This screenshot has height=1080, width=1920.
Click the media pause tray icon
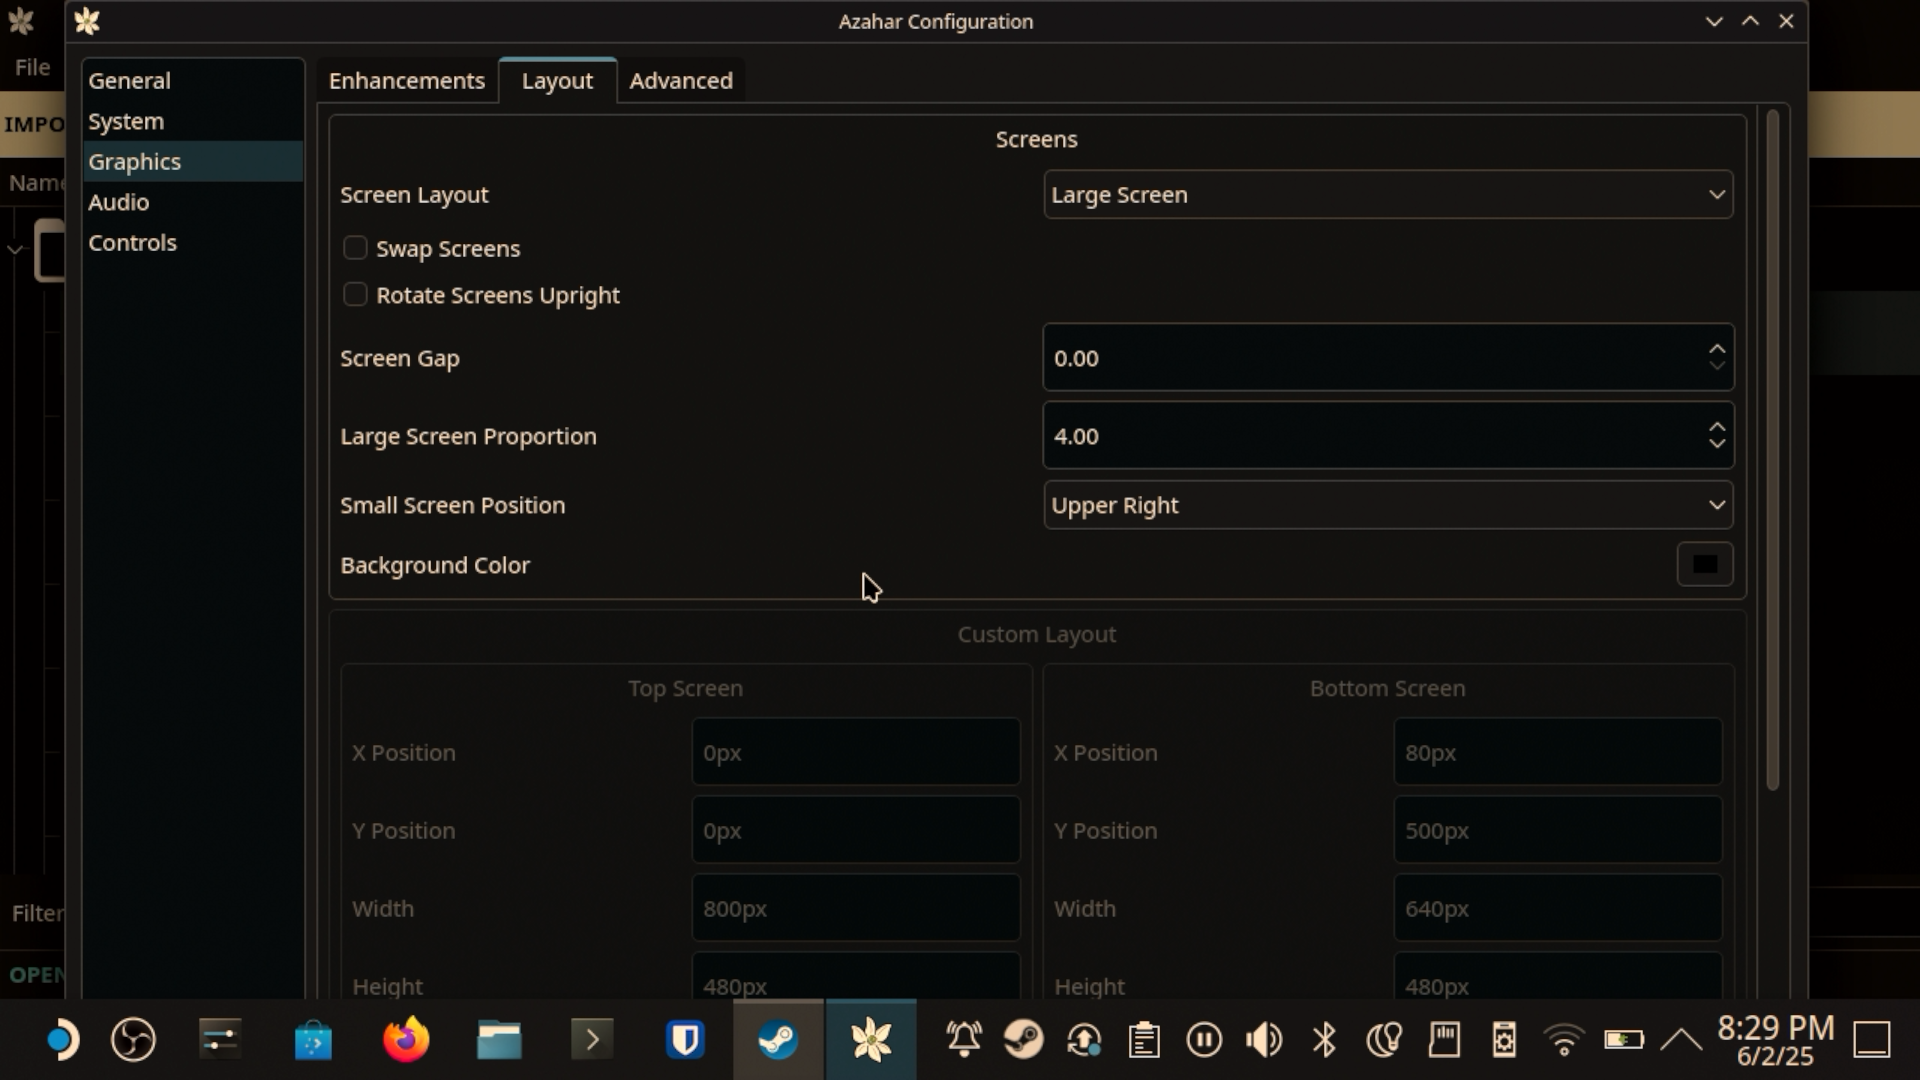1204,1040
